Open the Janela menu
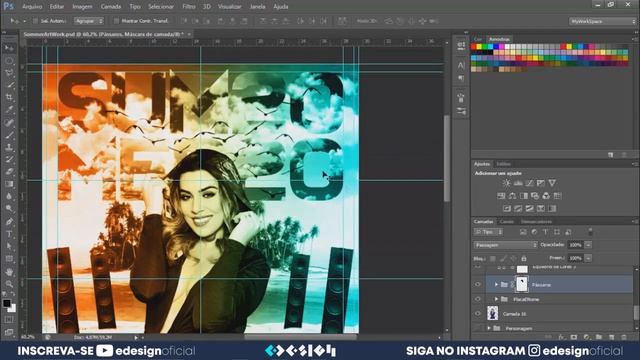 point(257,7)
